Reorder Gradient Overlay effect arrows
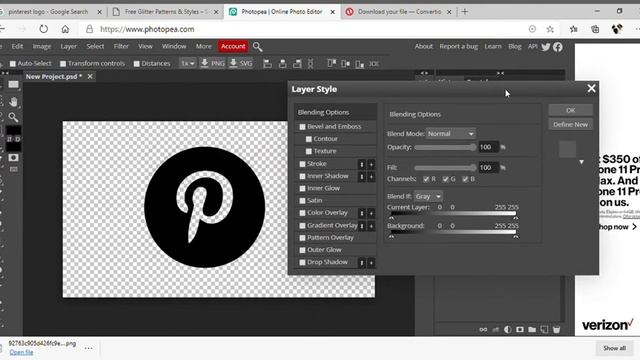This screenshot has width=640, height=360. point(362,226)
